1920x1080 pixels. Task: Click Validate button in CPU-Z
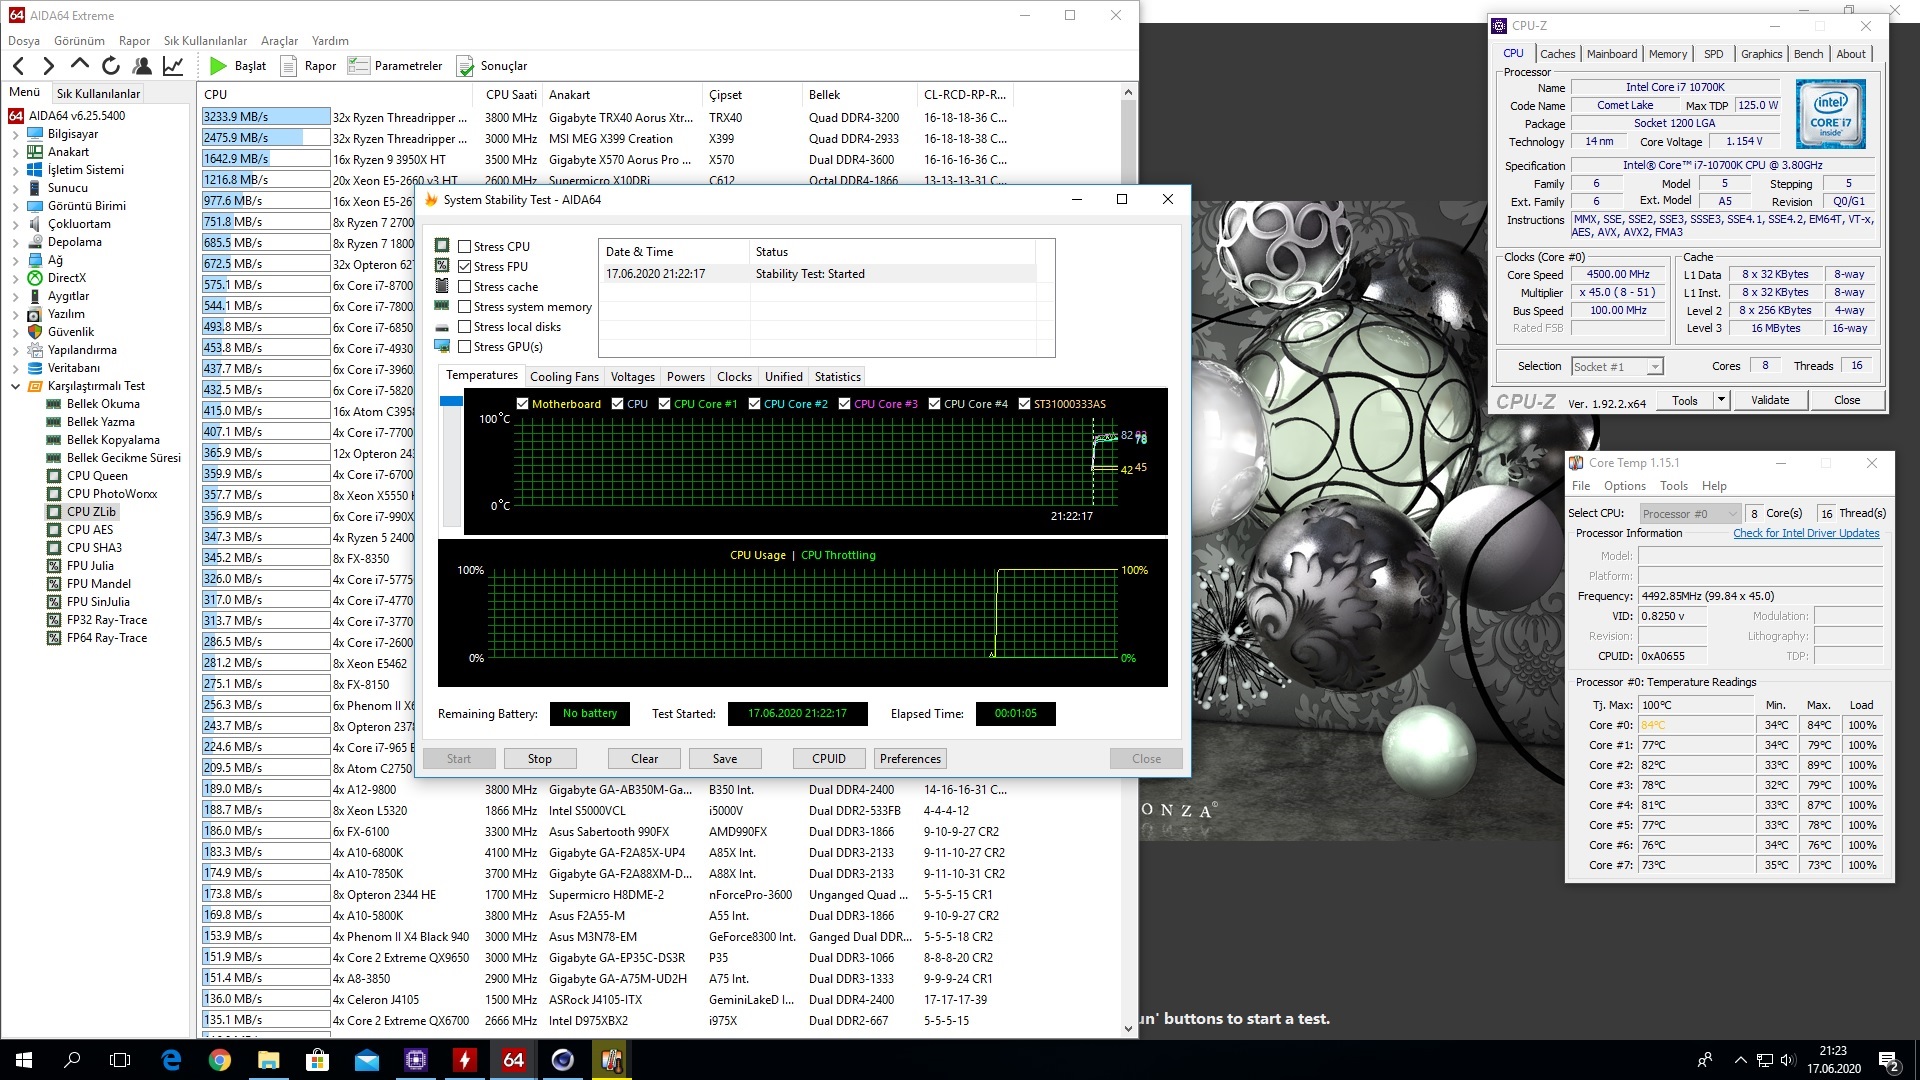1770,400
